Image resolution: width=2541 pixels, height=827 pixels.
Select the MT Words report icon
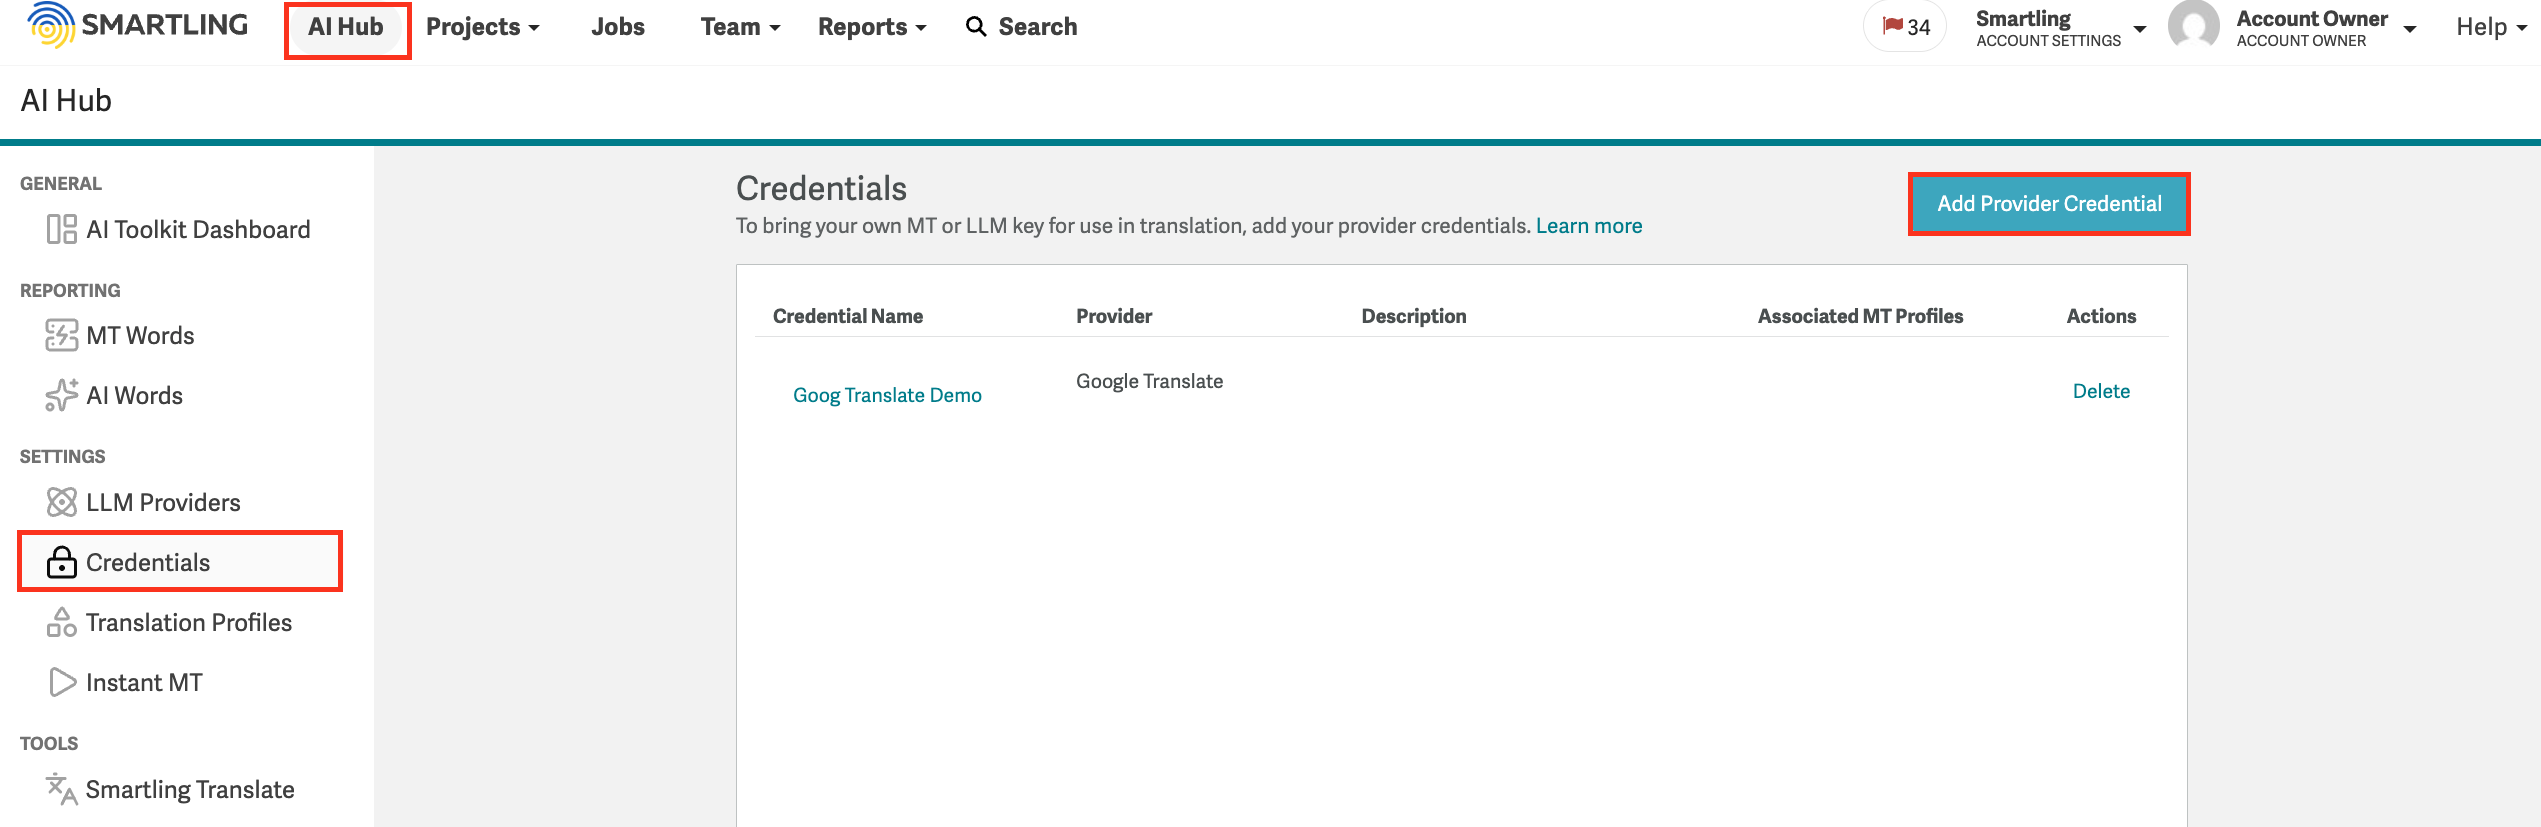(x=61, y=335)
